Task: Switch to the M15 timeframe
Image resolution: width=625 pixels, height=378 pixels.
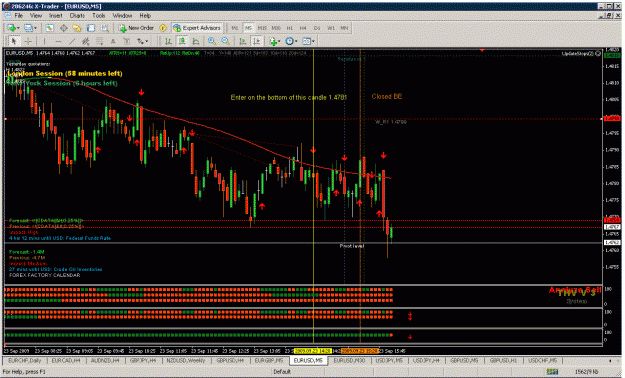Action: click(x=262, y=28)
